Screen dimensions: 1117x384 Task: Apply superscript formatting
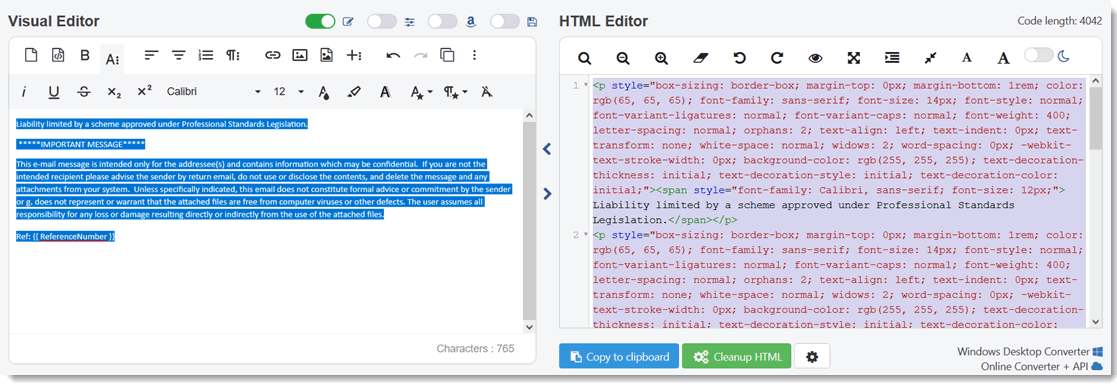tap(145, 90)
